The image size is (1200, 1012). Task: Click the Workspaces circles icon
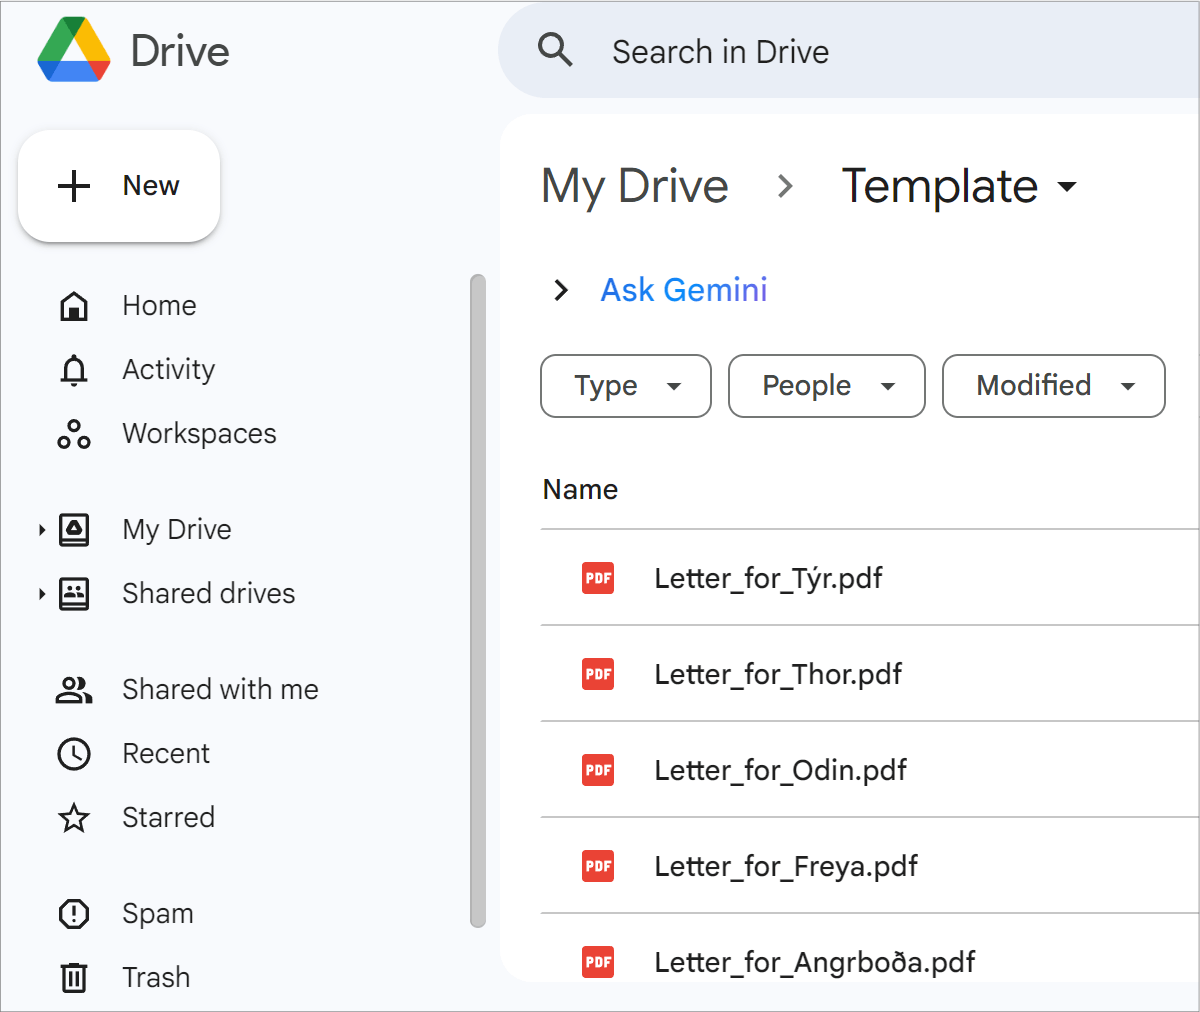74,434
